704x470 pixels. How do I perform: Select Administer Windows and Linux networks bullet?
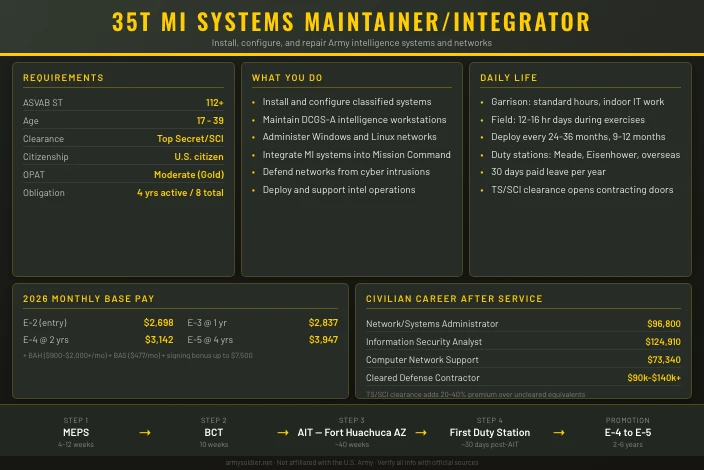click(x=349, y=136)
